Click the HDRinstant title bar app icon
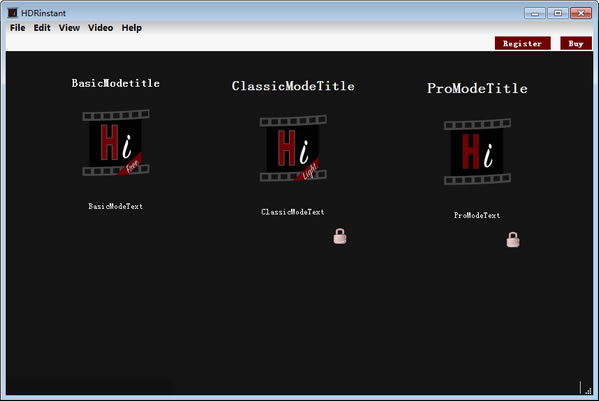 [13, 13]
